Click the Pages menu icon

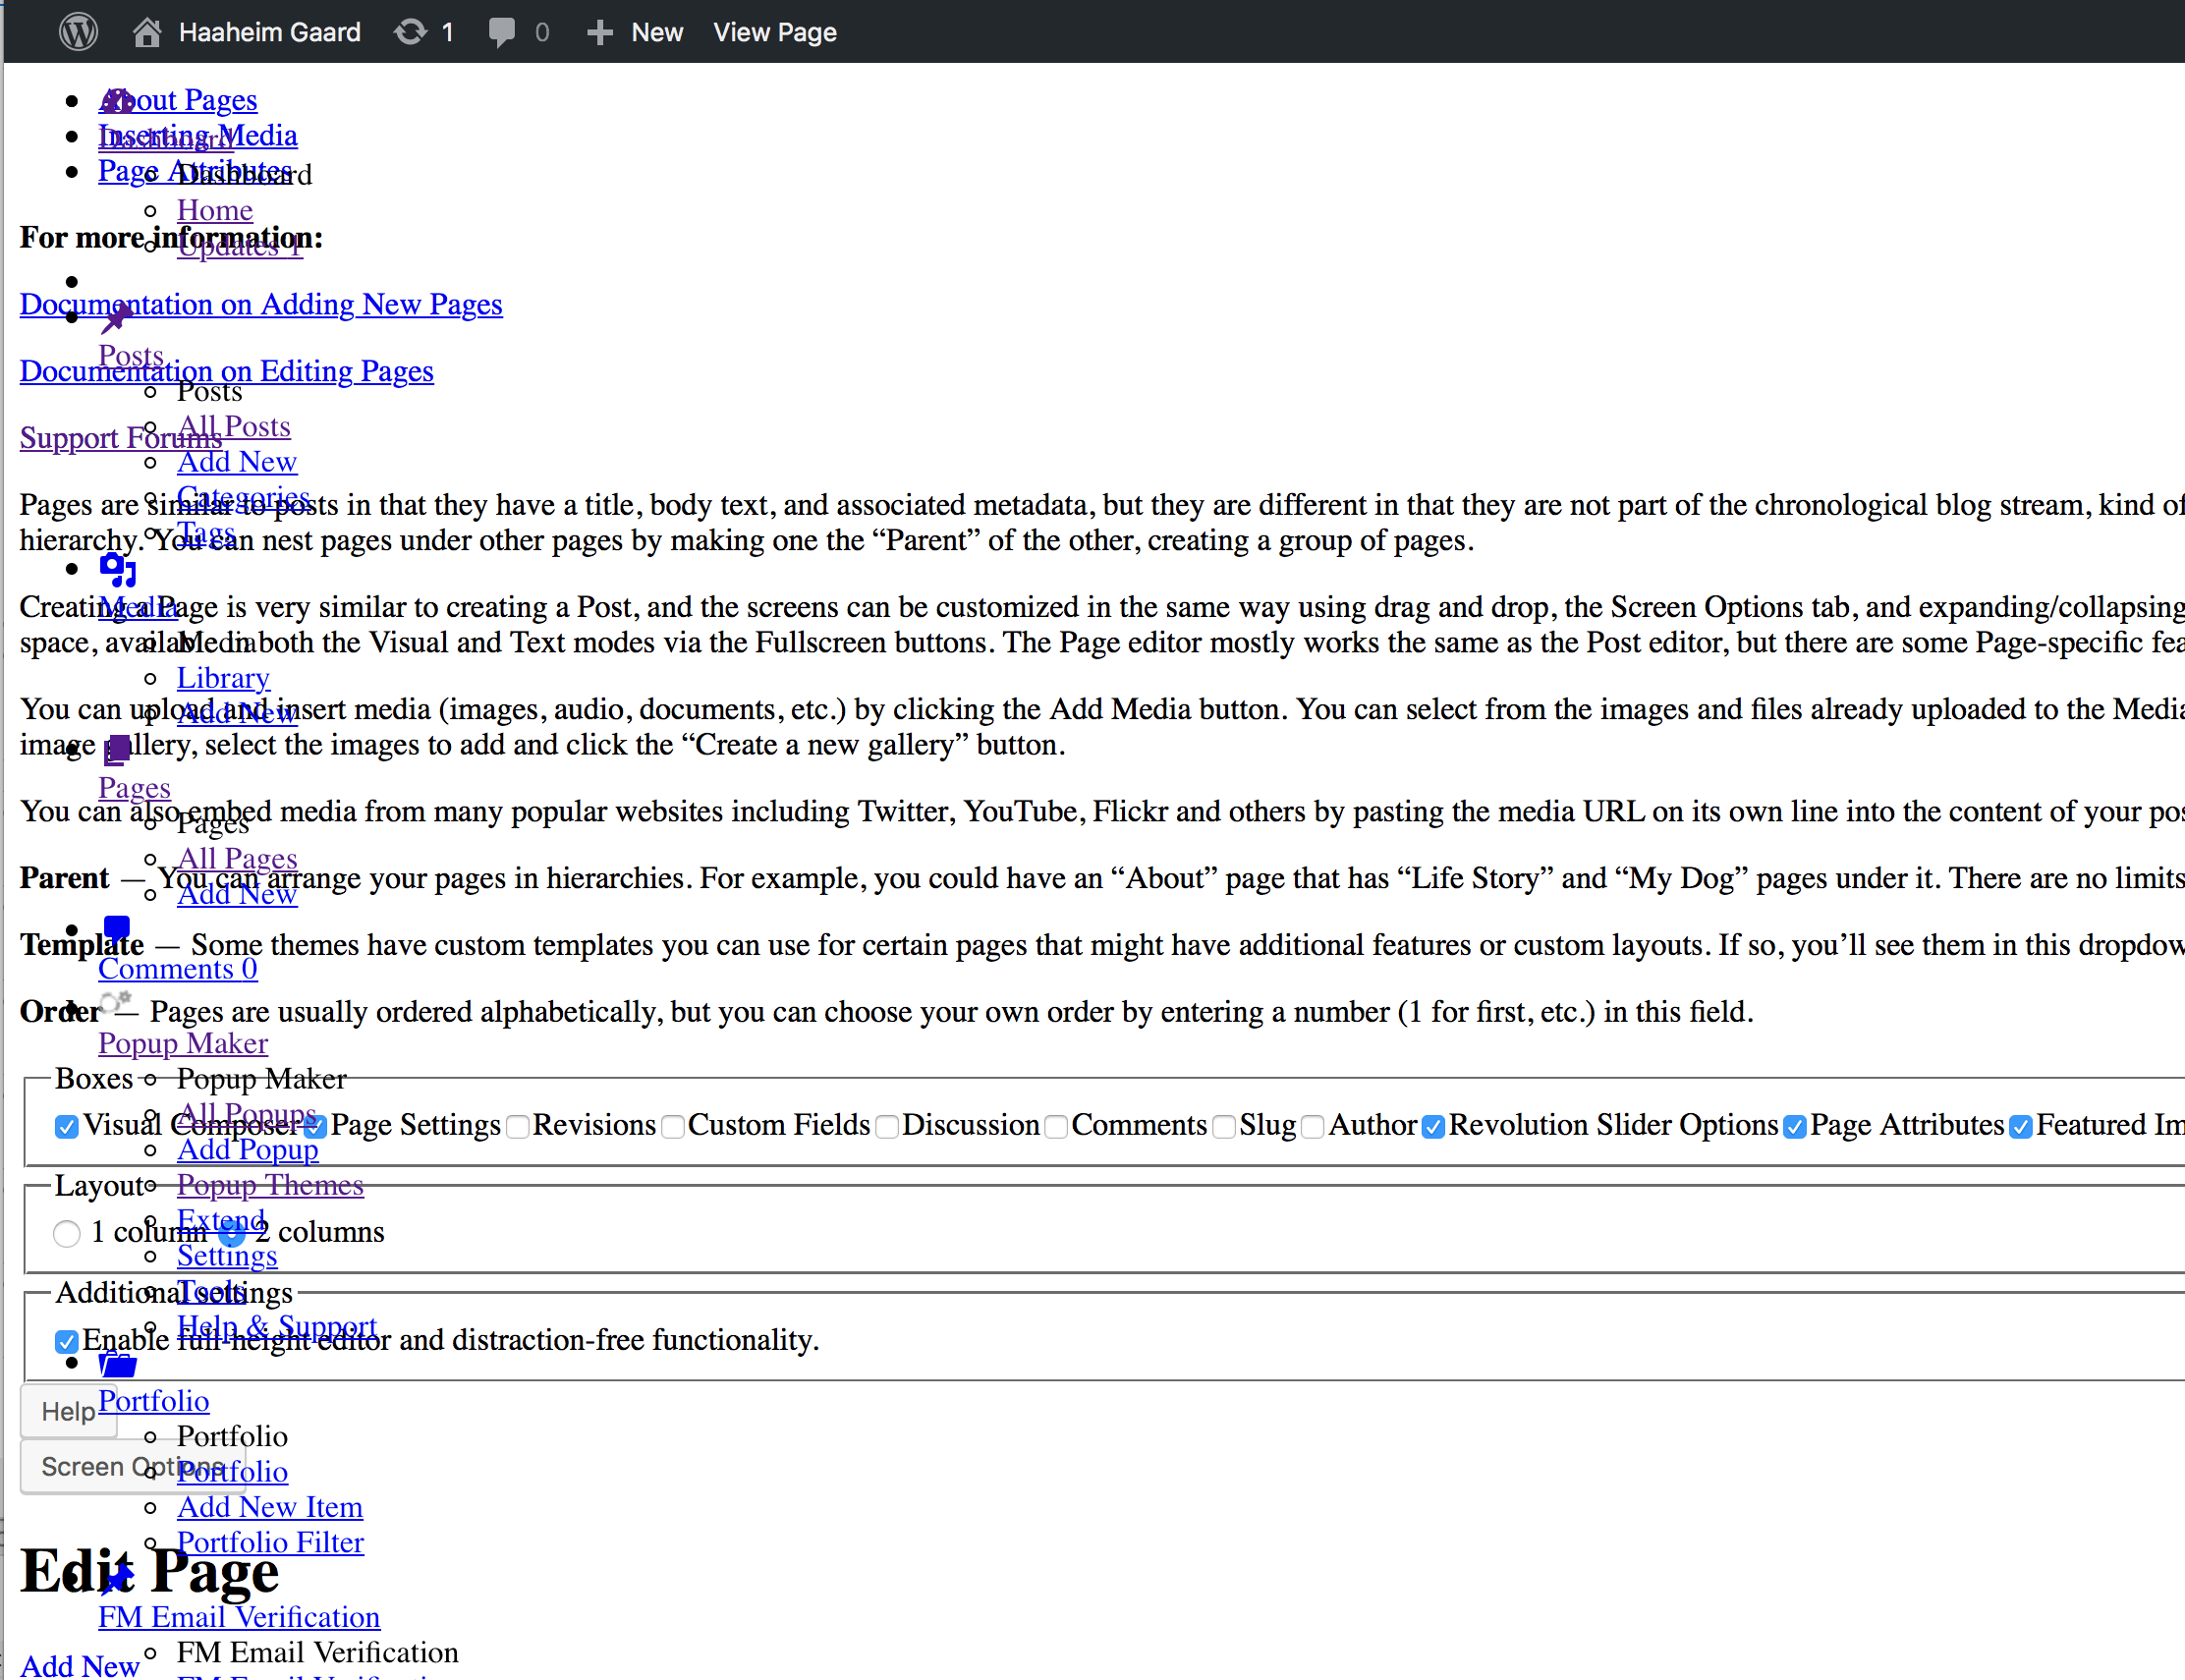click(x=117, y=748)
